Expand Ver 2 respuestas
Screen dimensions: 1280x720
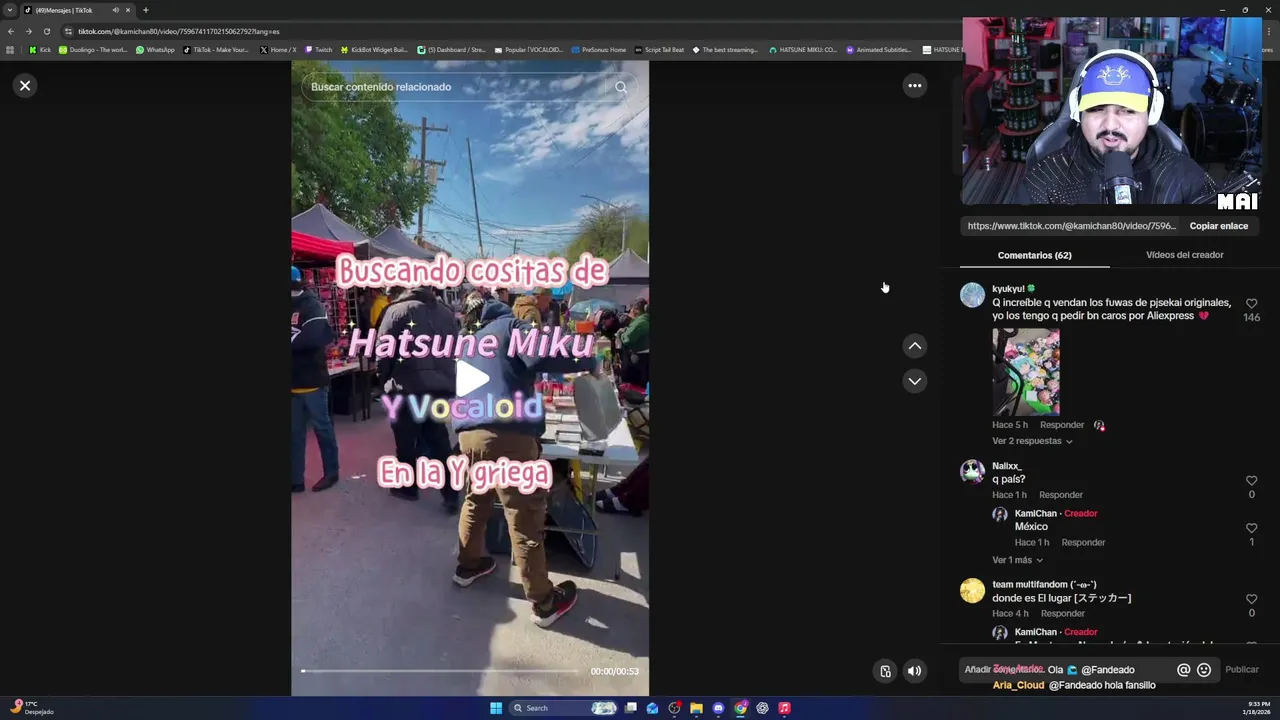1032,441
